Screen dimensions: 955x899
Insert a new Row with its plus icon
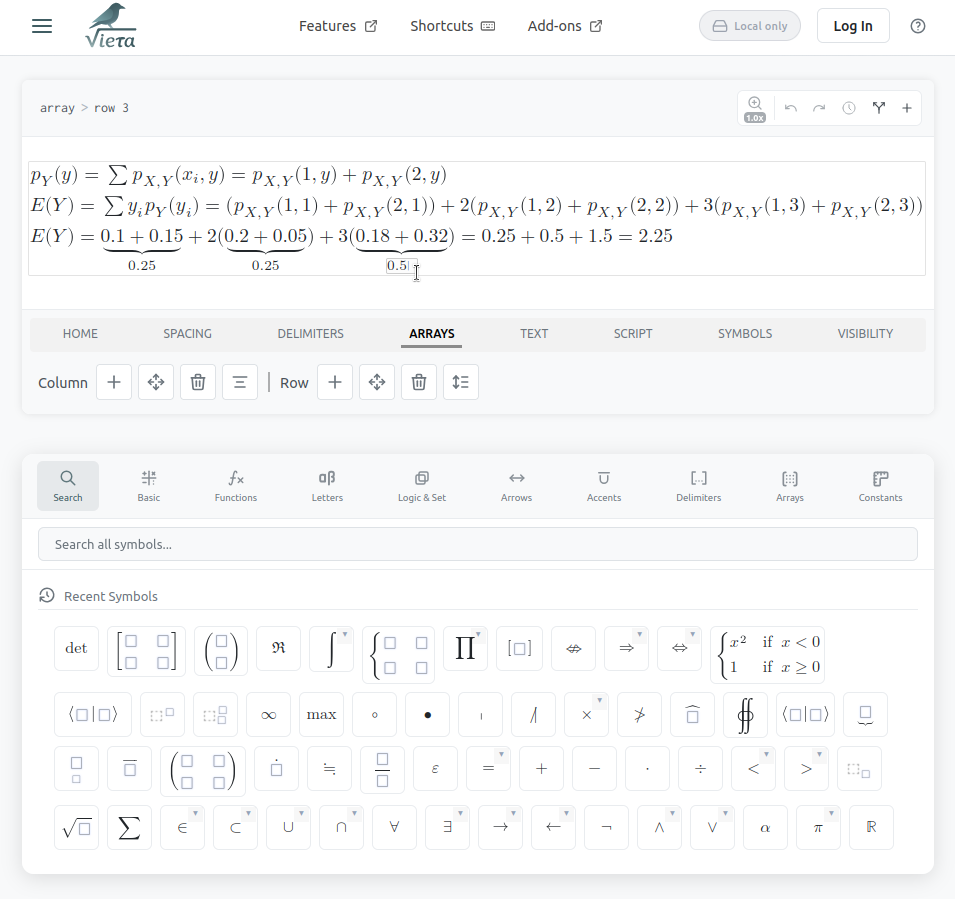pos(334,382)
